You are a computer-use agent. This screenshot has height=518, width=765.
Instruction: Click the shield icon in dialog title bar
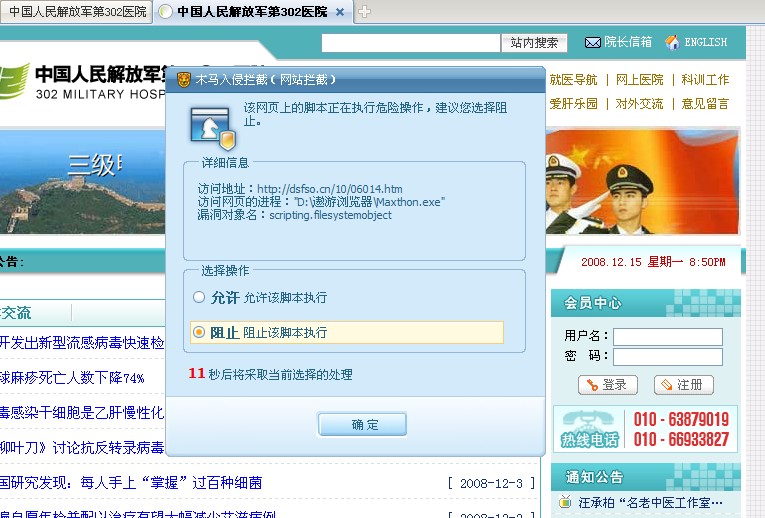183,79
